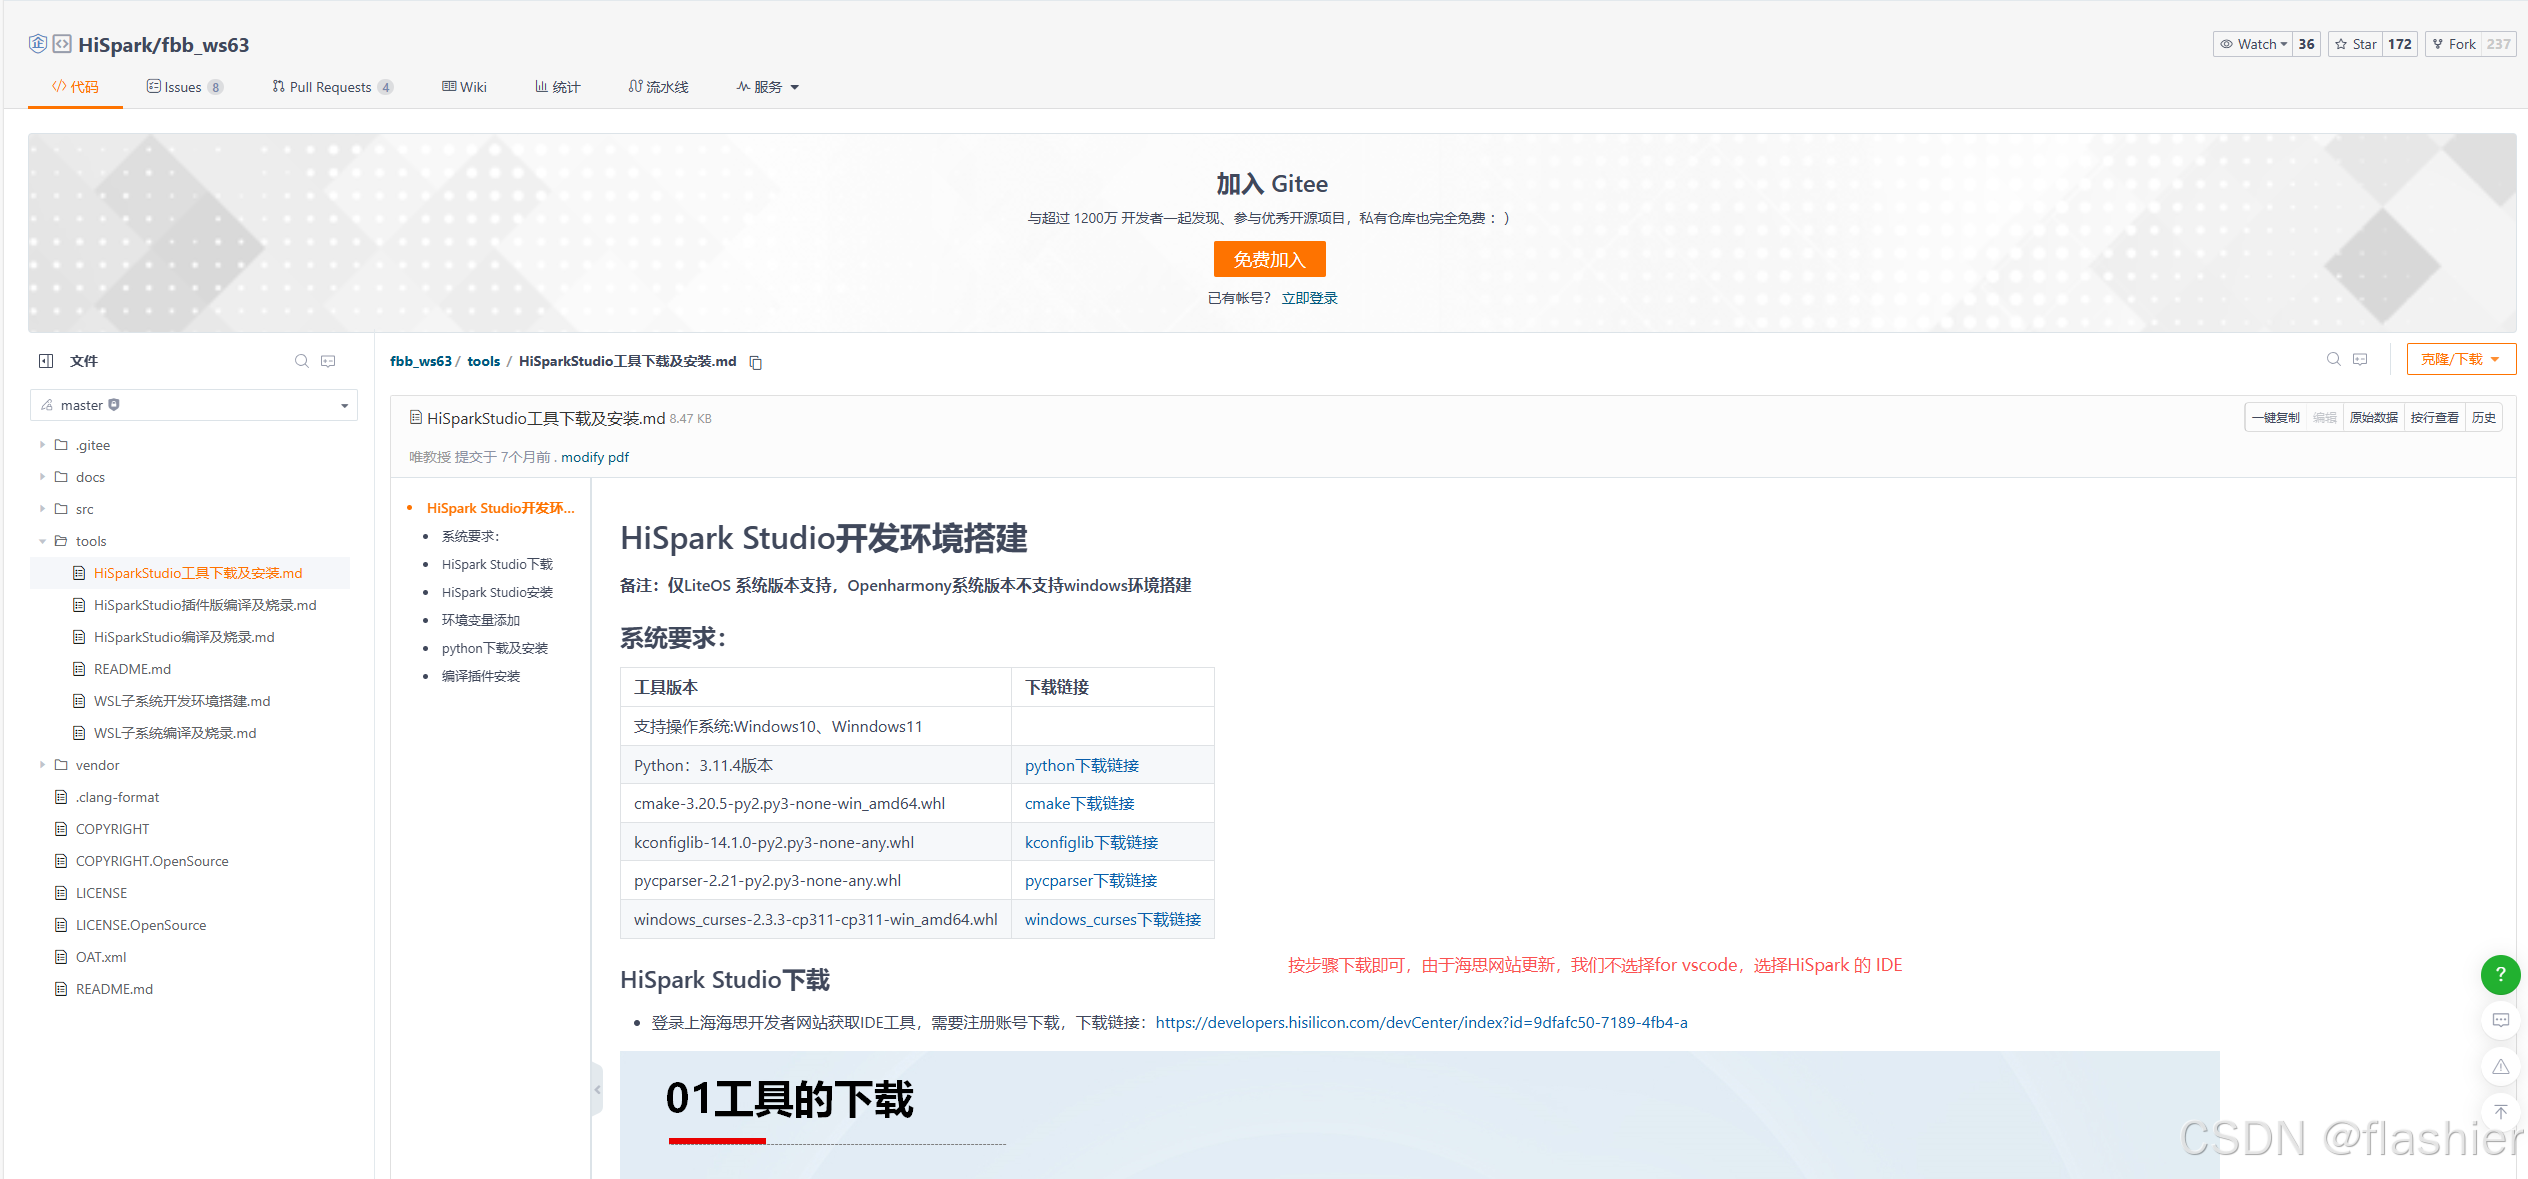
Task: Open the 服务 dropdown menu
Action: 768,87
